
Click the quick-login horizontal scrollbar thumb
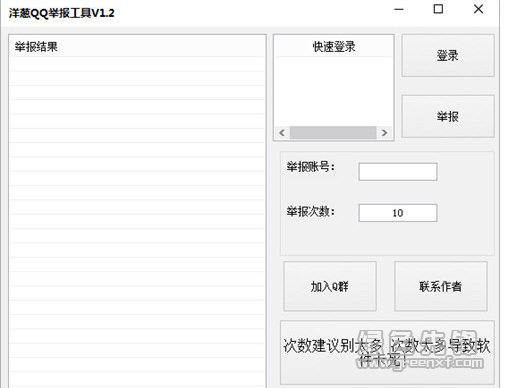[x=333, y=133]
